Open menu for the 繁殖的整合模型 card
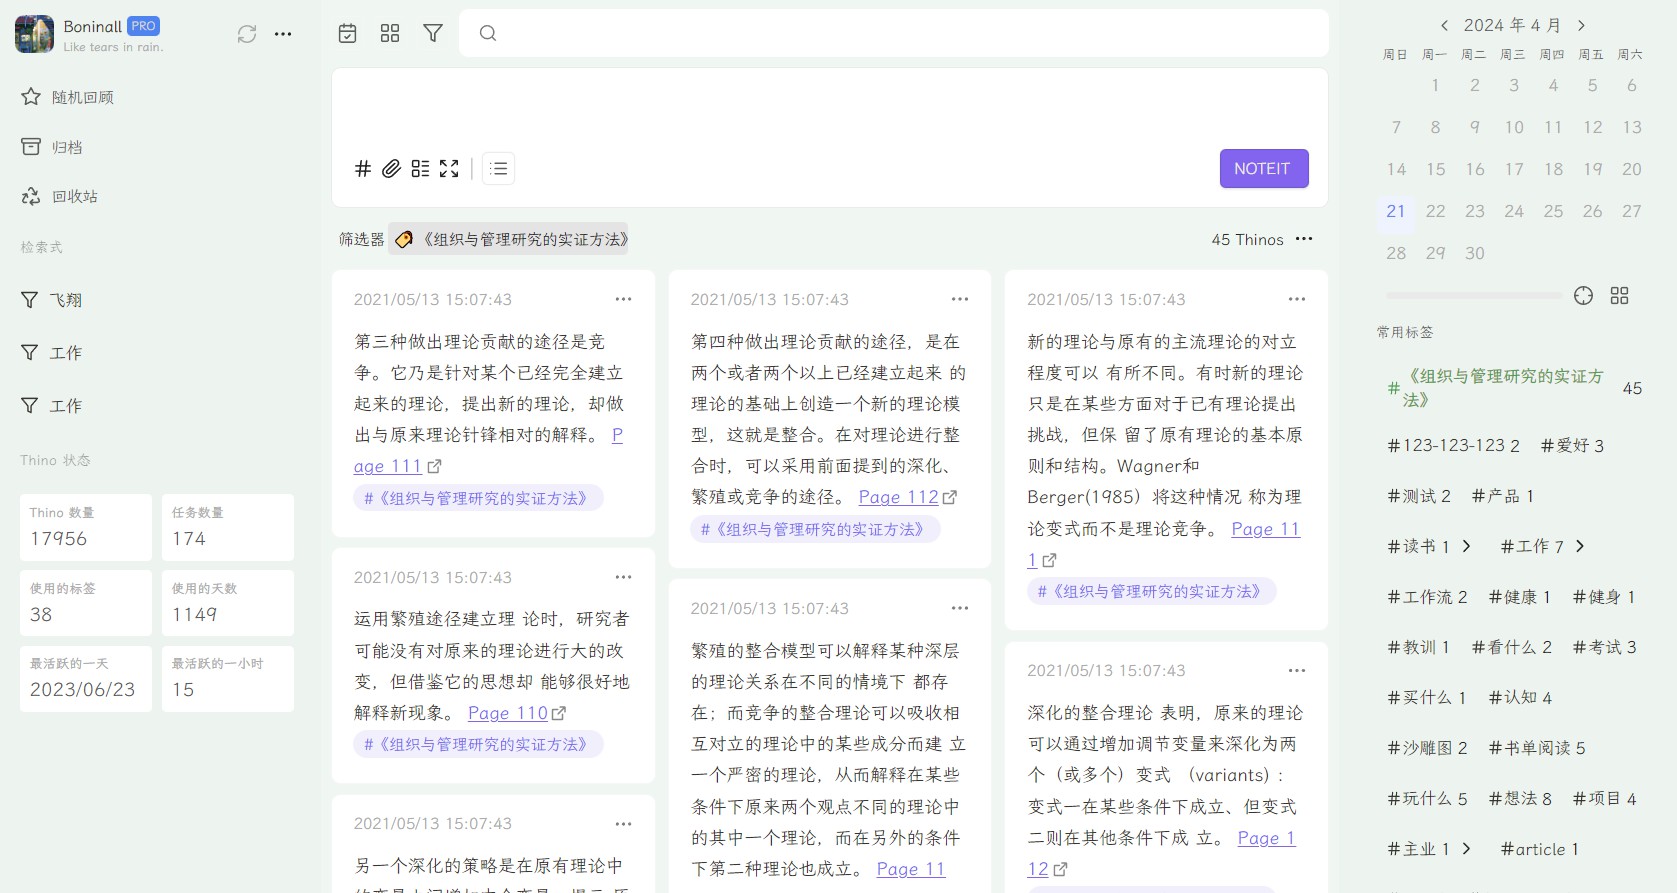The width and height of the screenshot is (1677, 893). click(960, 608)
